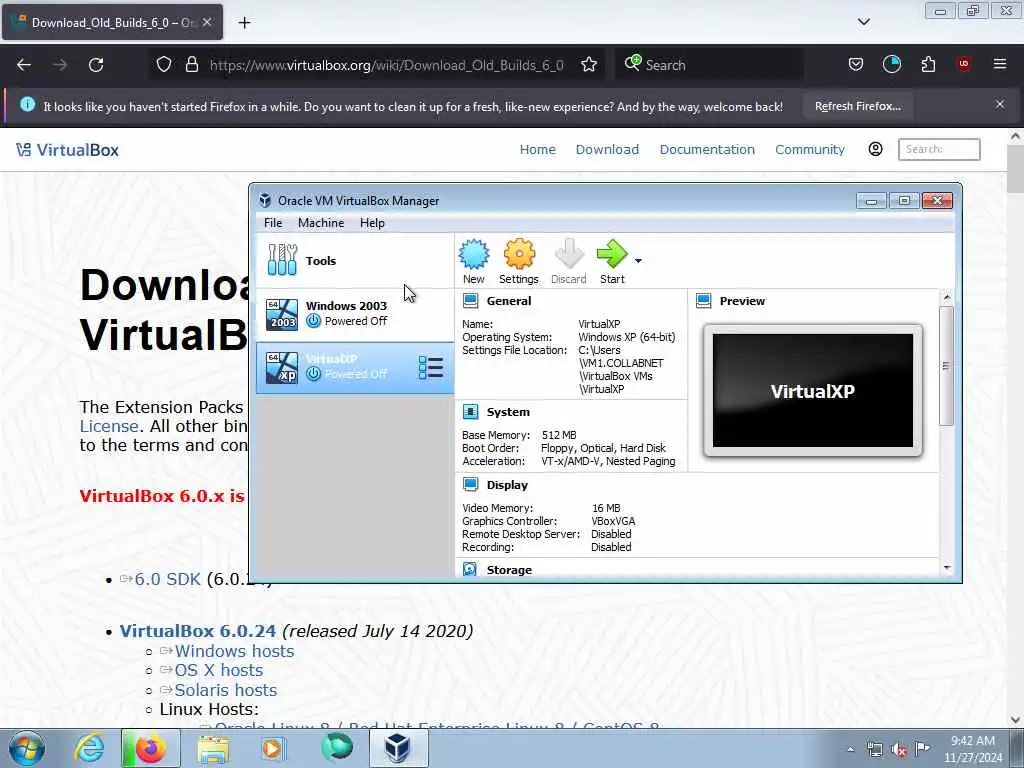Reload the page in Firefox

[96, 65]
